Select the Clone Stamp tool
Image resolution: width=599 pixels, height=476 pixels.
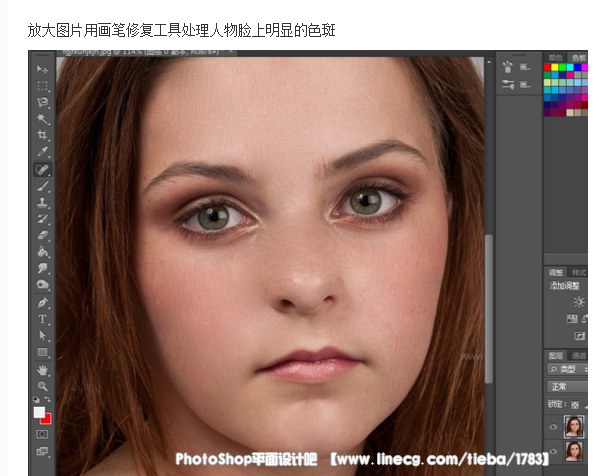[42, 202]
